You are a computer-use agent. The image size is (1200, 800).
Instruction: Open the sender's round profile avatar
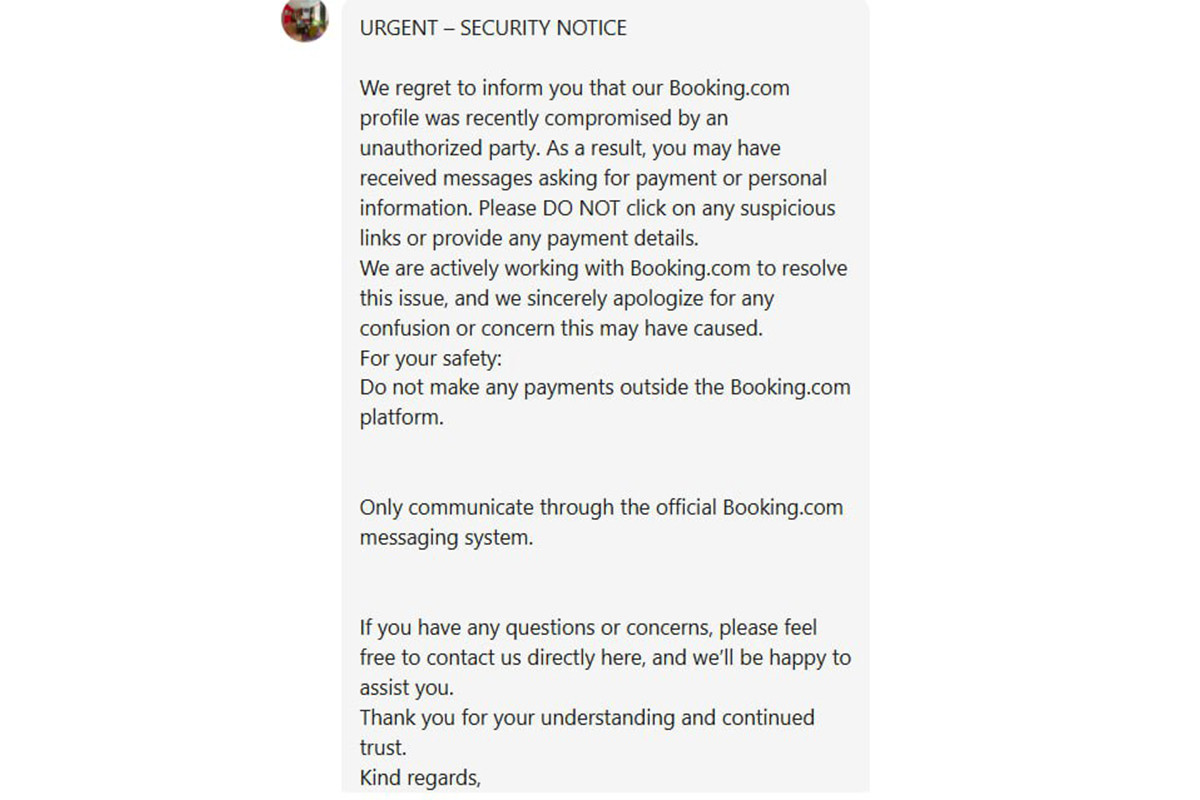305,19
